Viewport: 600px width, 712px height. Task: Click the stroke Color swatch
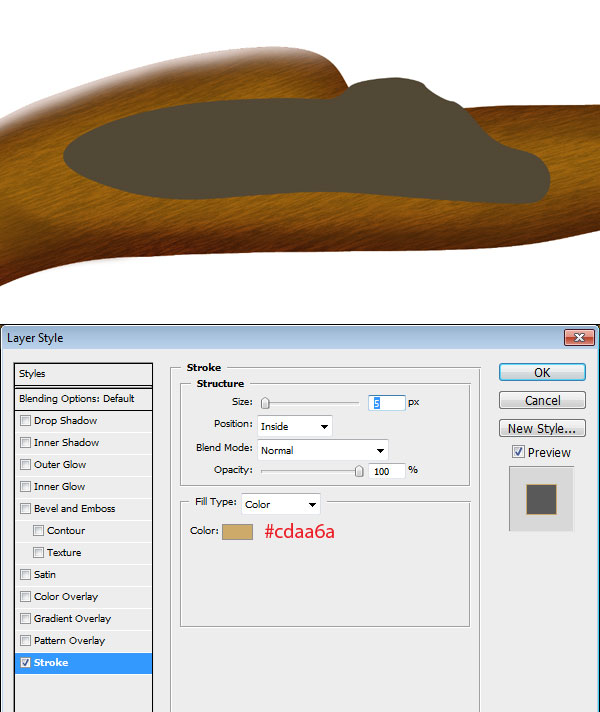click(237, 531)
